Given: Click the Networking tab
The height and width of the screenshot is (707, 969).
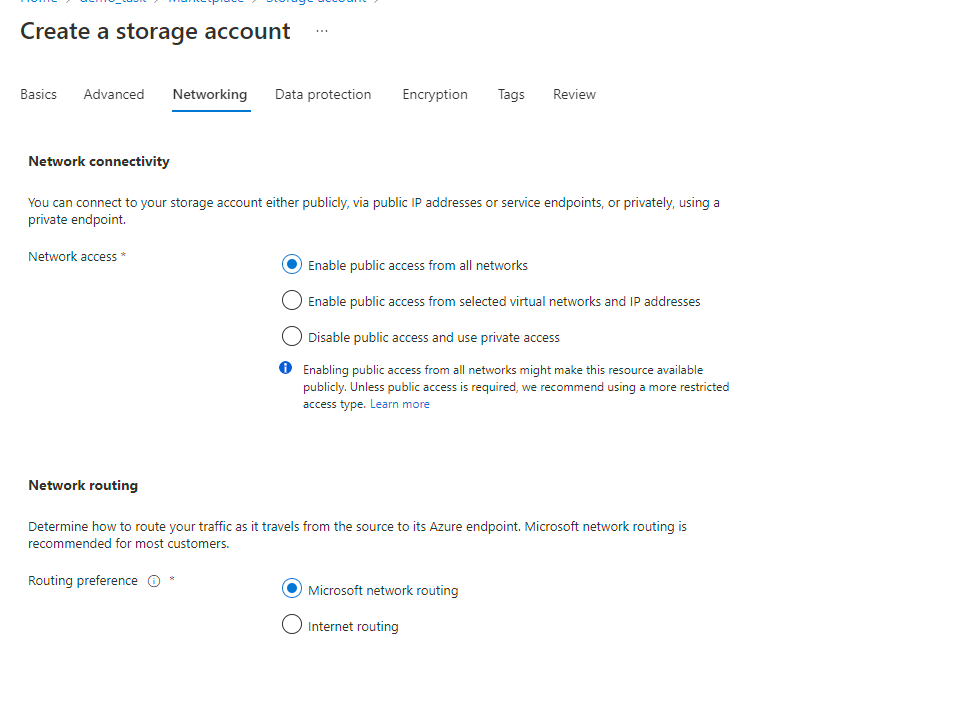Looking at the screenshot, I should [x=210, y=94].
